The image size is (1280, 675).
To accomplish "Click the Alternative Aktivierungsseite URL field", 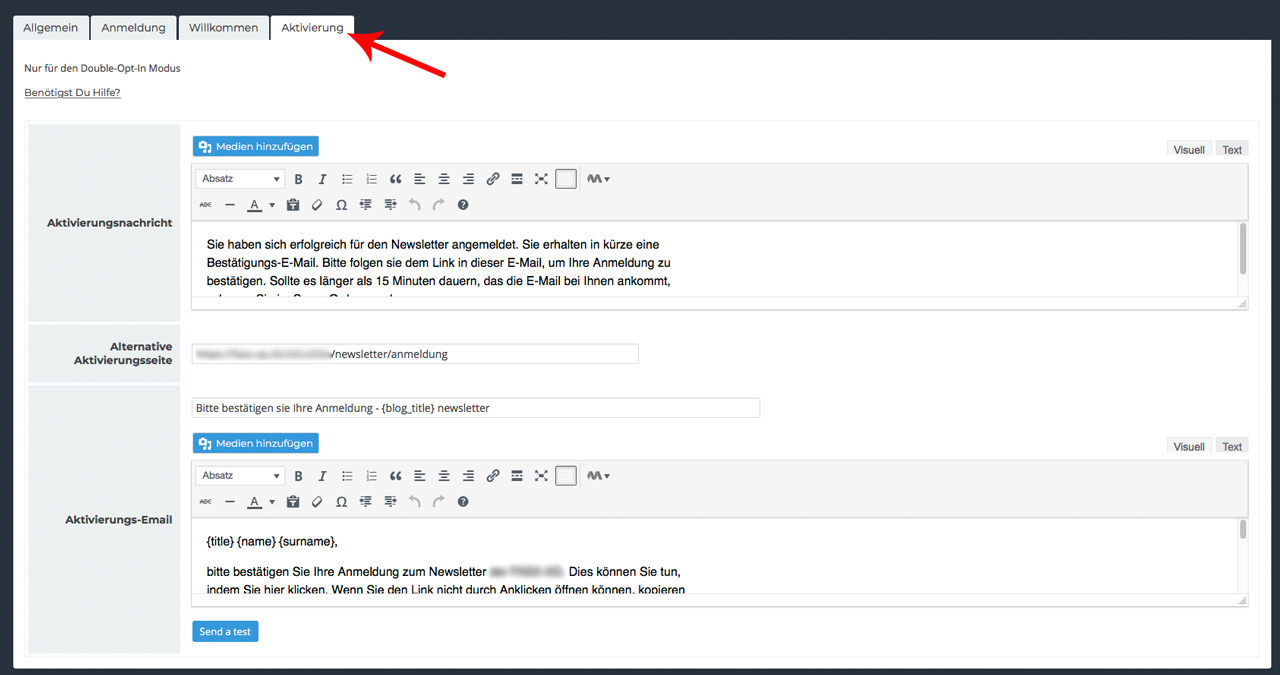I will 415,354.
